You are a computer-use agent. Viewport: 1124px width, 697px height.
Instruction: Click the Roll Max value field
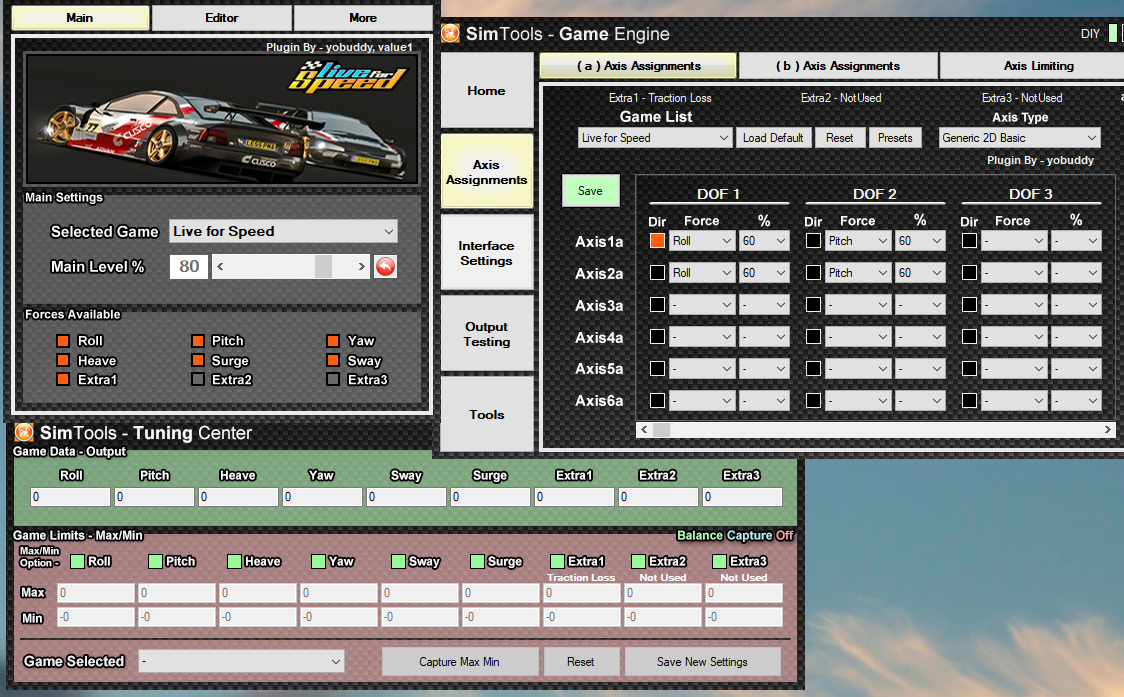coord(95,593)
